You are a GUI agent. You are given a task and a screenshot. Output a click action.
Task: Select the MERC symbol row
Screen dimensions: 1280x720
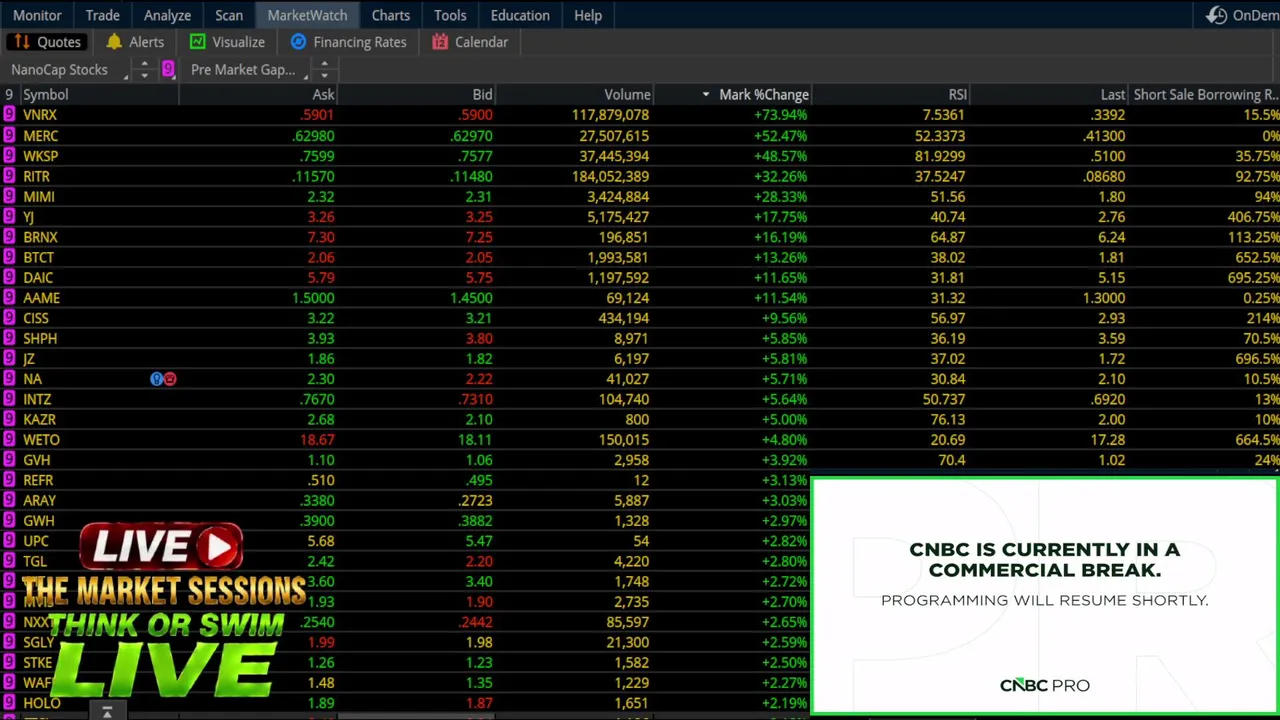[x=40, y=135]
